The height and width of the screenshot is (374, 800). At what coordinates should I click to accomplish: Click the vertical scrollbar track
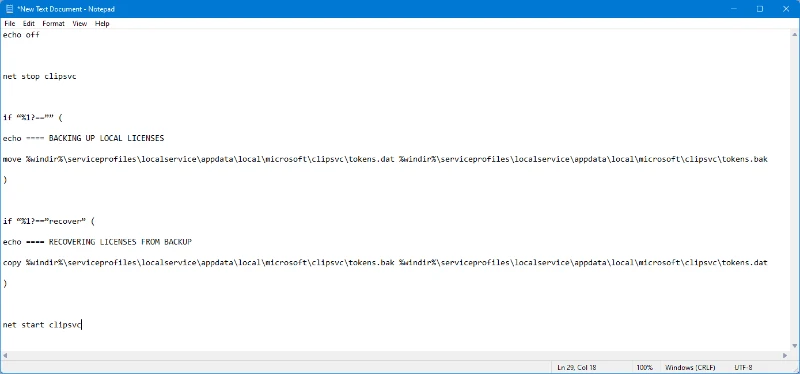click(794, 190)
